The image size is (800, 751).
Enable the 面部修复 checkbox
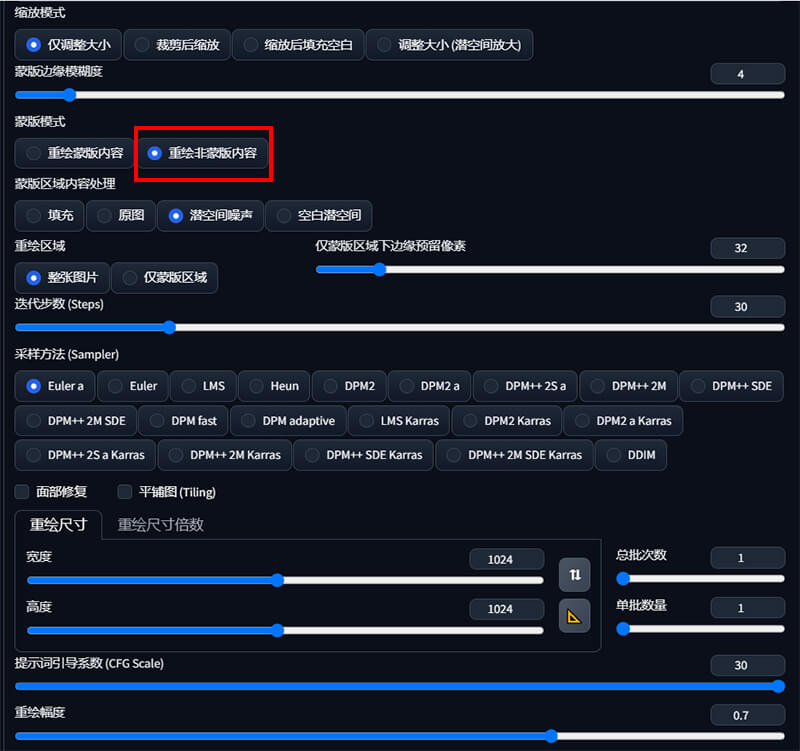pyautogui.click(x=22, y=492)
